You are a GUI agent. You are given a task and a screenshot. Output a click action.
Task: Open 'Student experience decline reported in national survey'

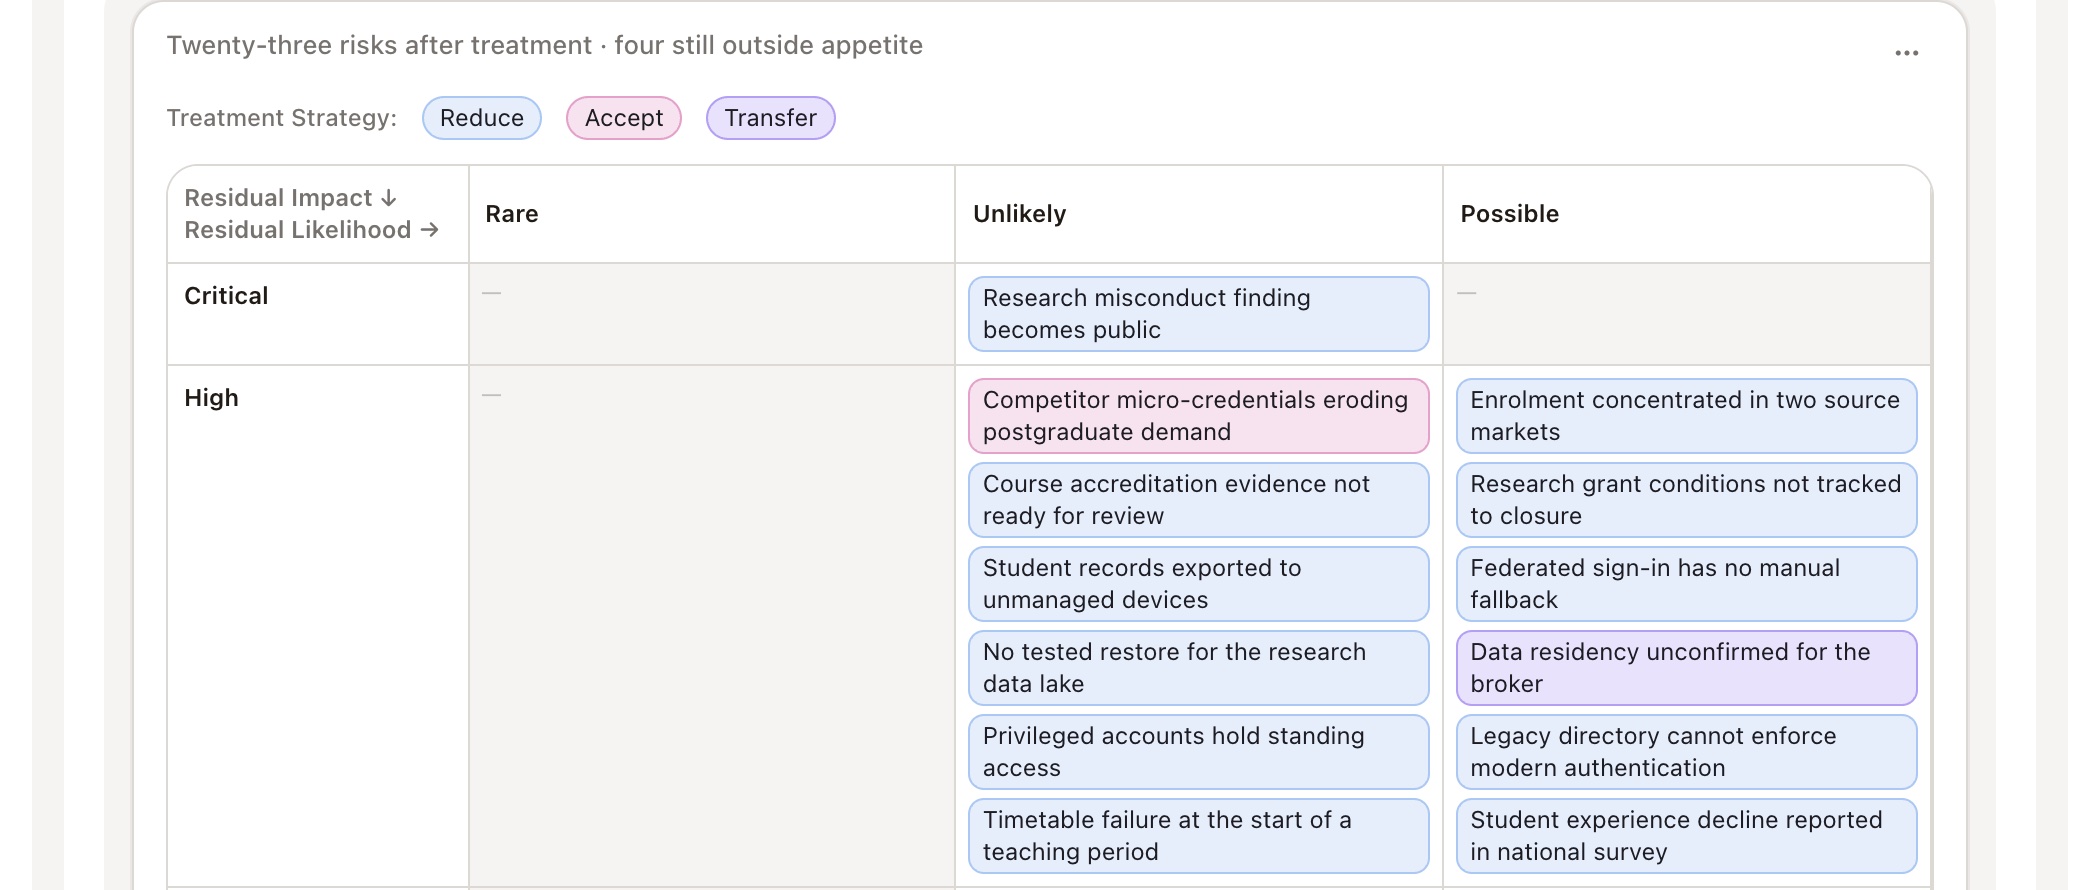click(x=1687, y=836)
